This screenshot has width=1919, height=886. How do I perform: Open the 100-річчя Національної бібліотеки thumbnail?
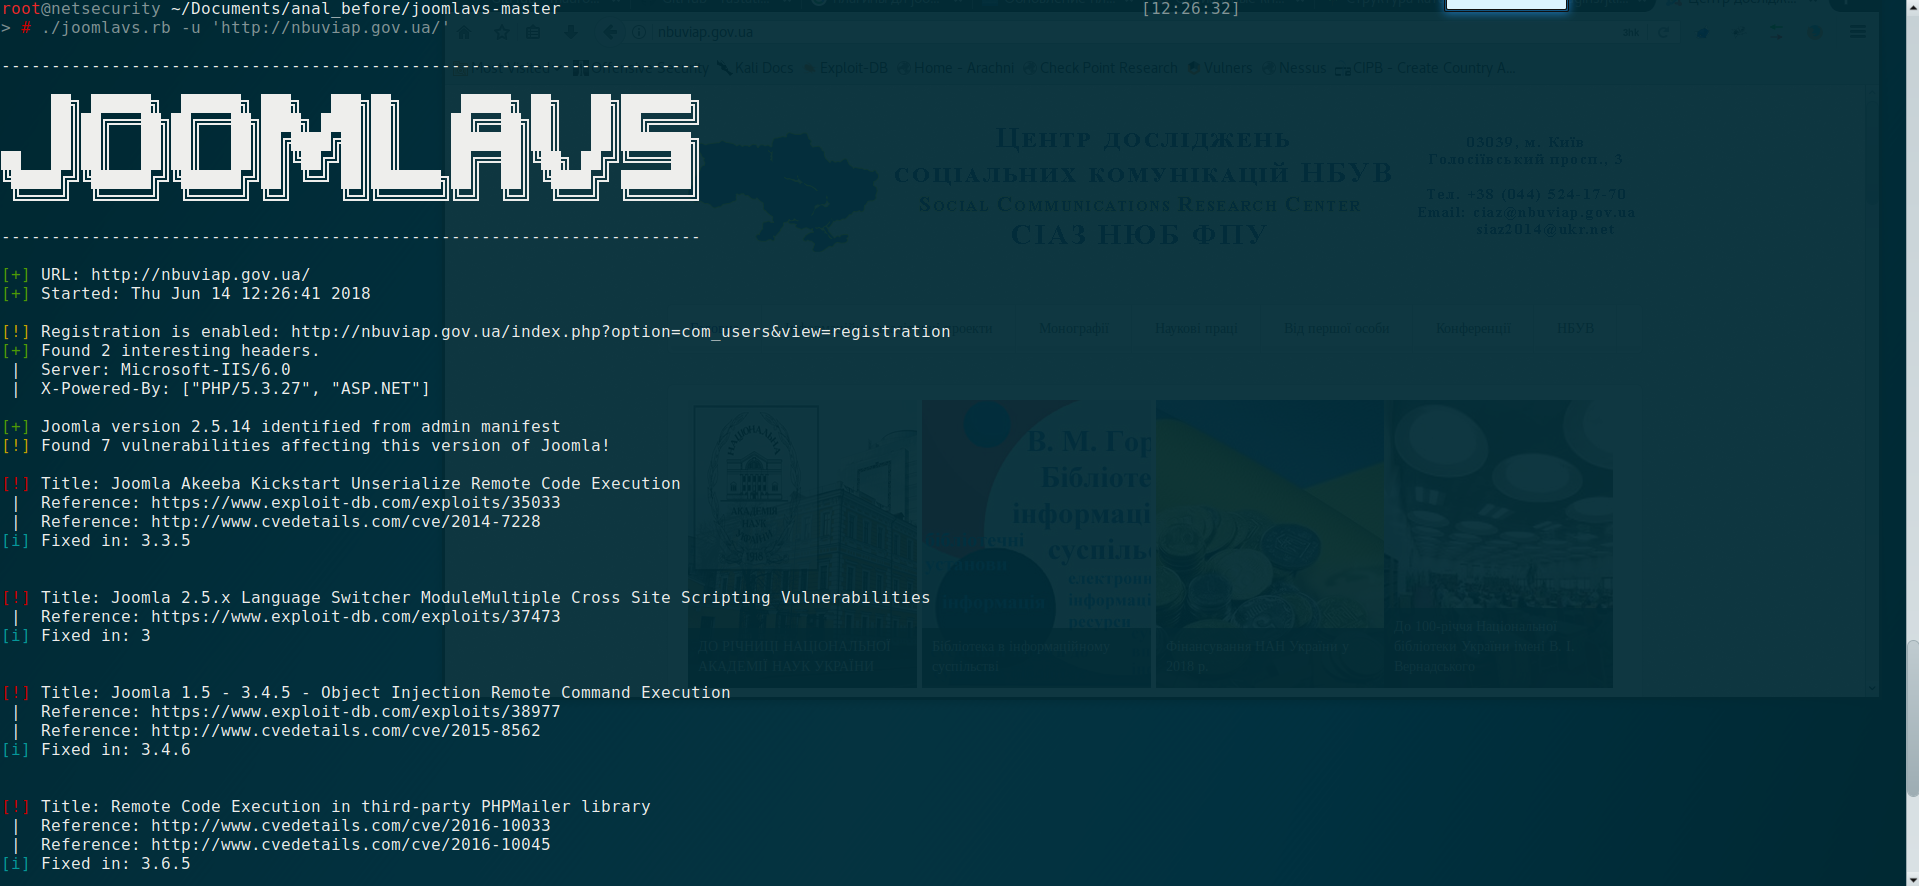tap(1498, 544)
